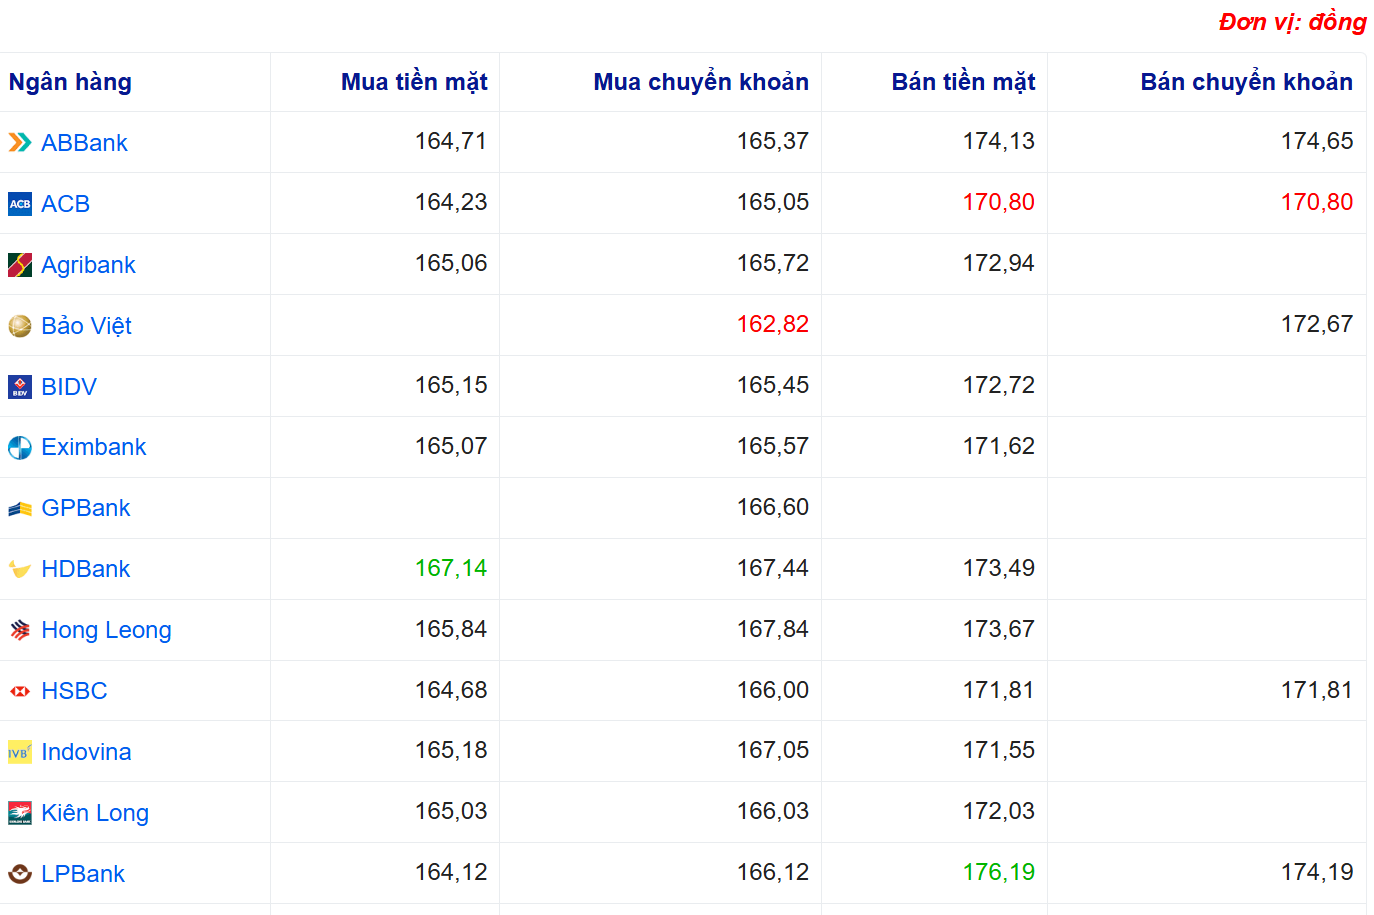Open the GPBank link

[86, 508]
